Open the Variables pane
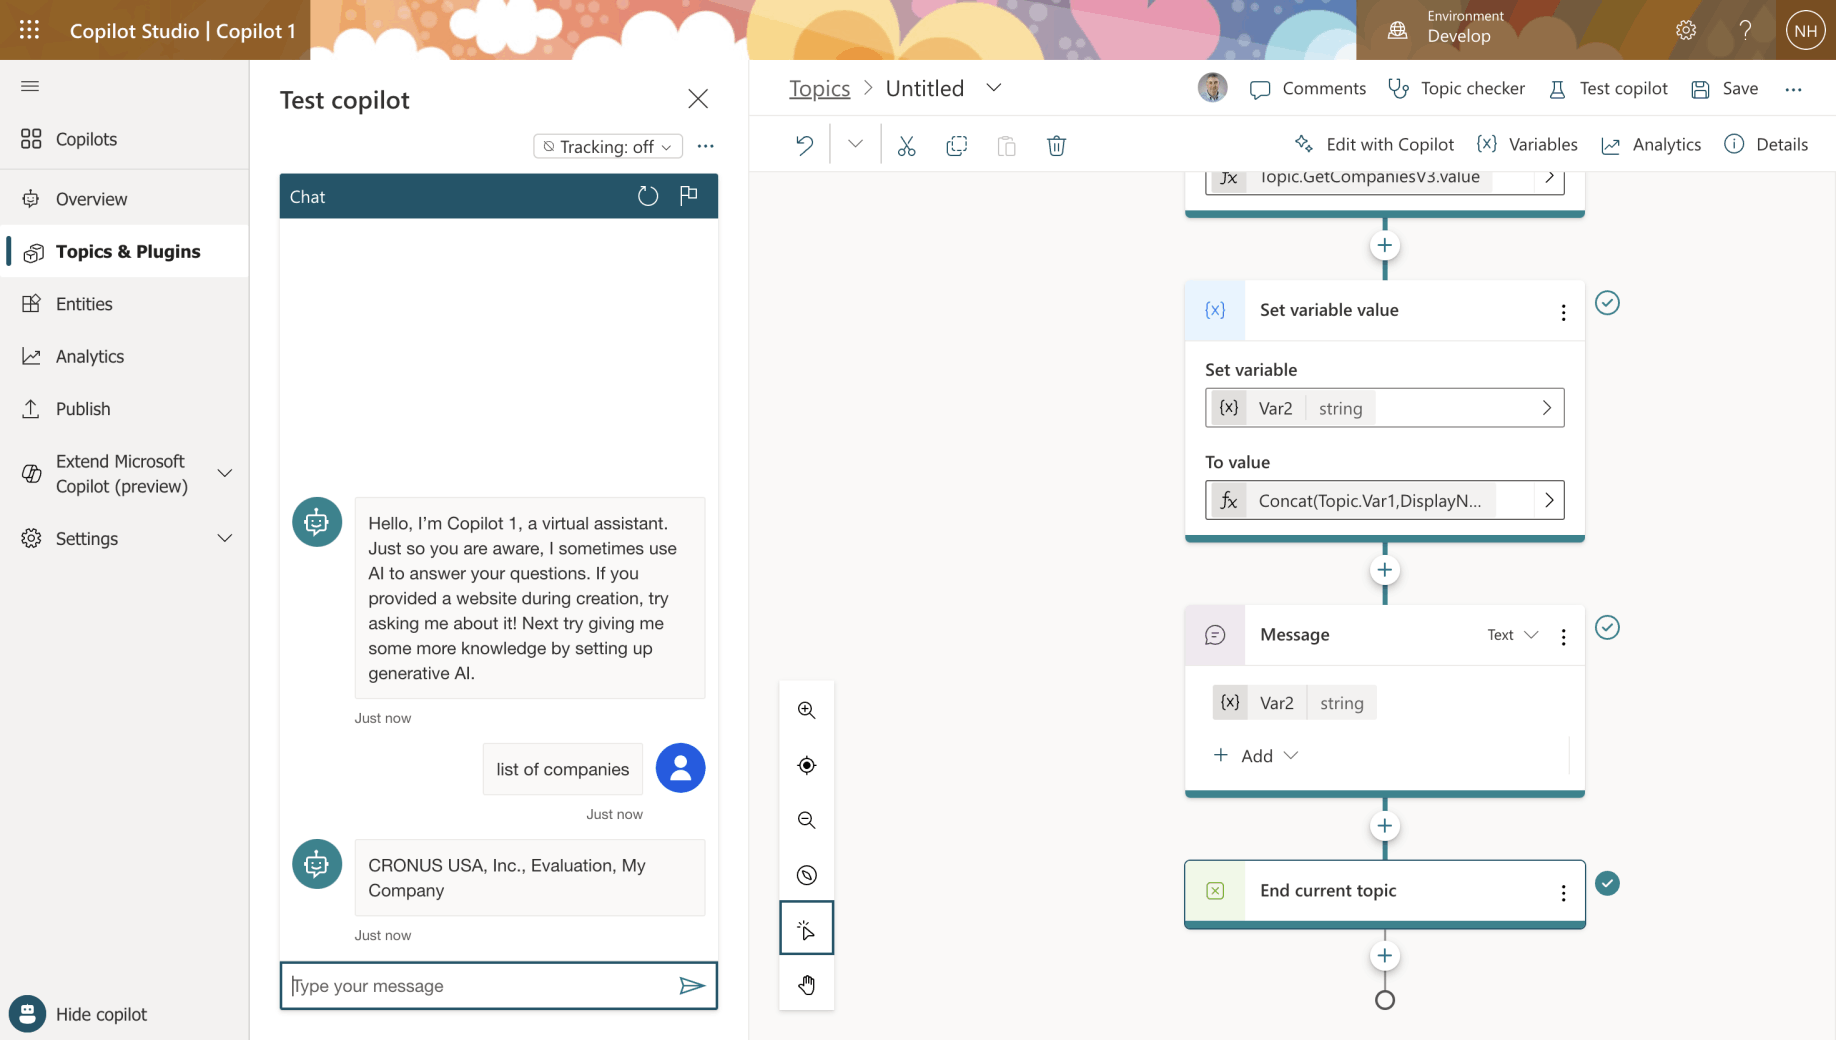The height and width of the screenshot is (1040, 1836). pos(1528,145)
